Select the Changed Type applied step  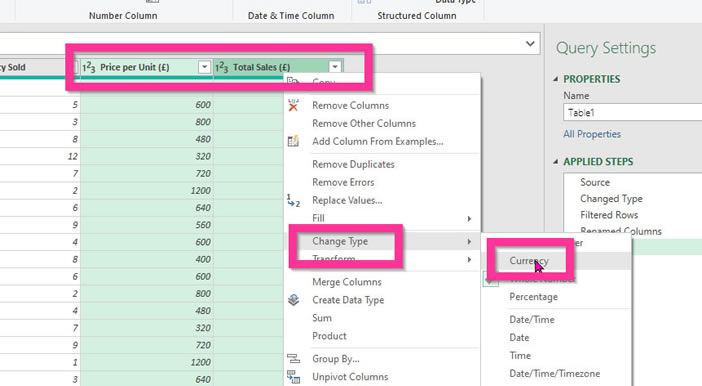tap(611, 198)
